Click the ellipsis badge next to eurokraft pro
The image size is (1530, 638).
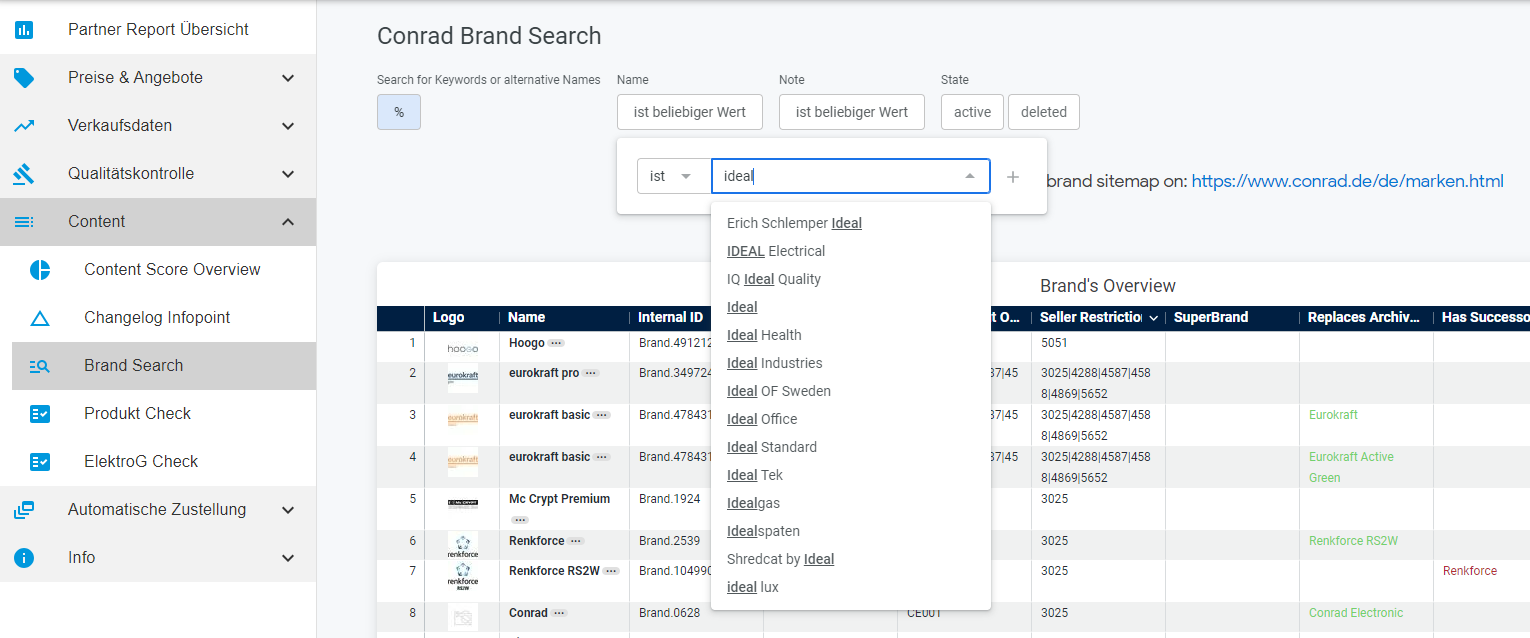click(x=591, y=373)
